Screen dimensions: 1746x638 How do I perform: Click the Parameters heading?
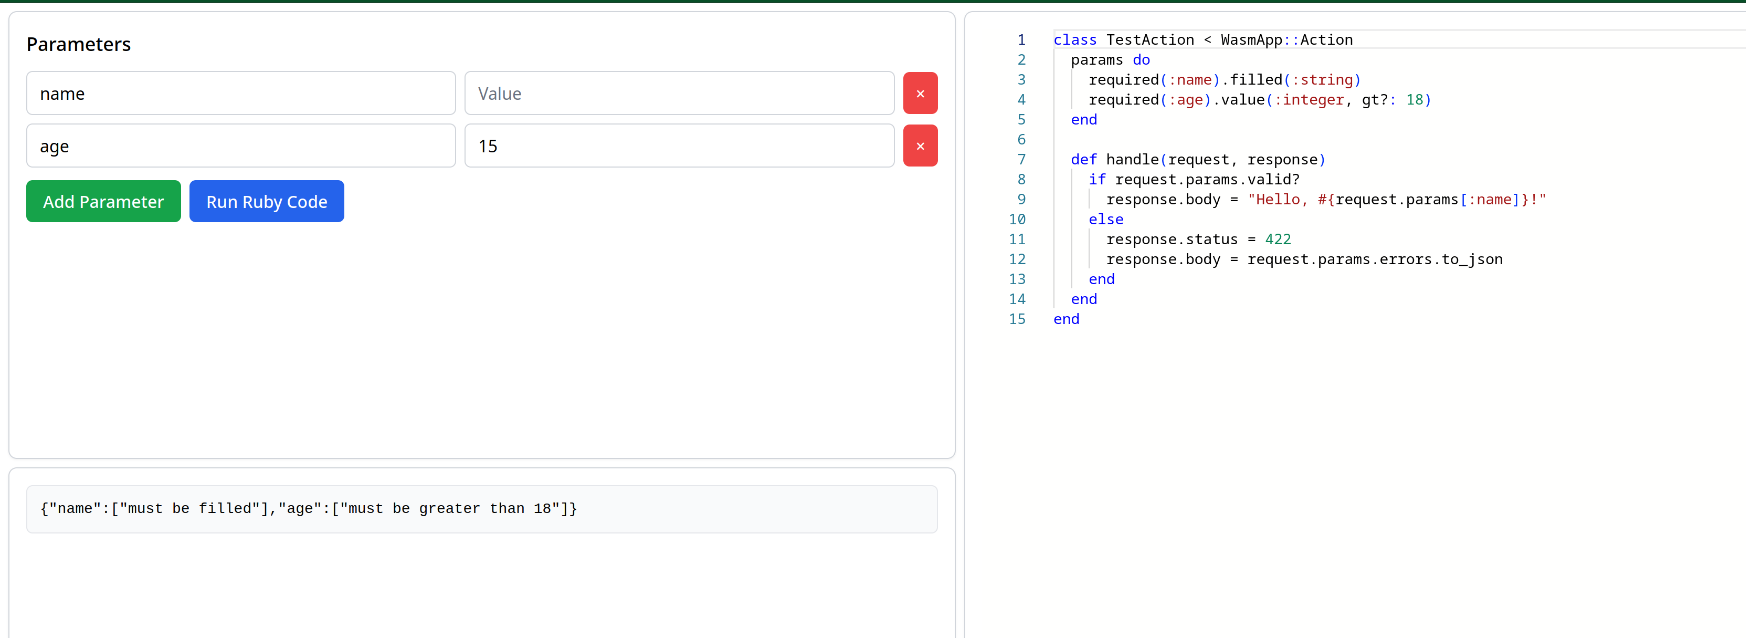[79, 44]
